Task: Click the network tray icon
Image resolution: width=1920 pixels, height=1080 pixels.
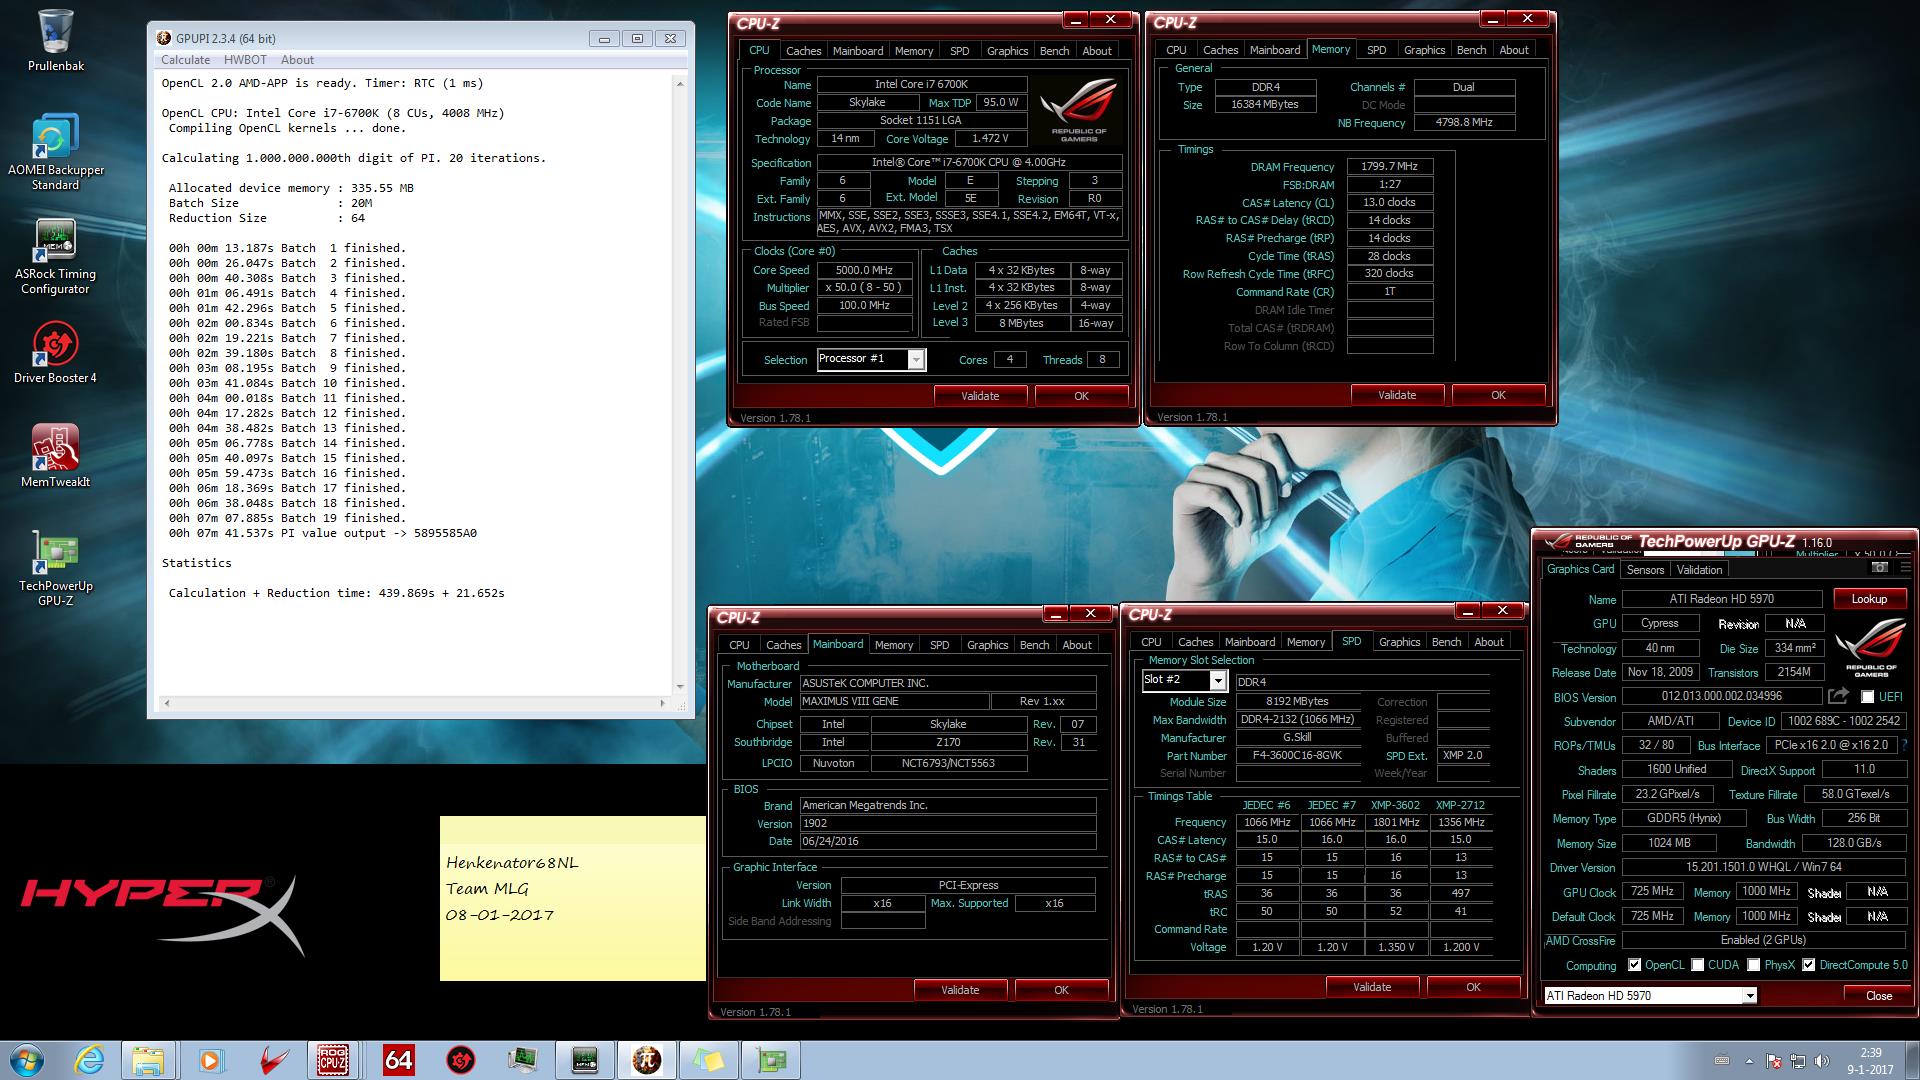Action: coord(1798,1061)
